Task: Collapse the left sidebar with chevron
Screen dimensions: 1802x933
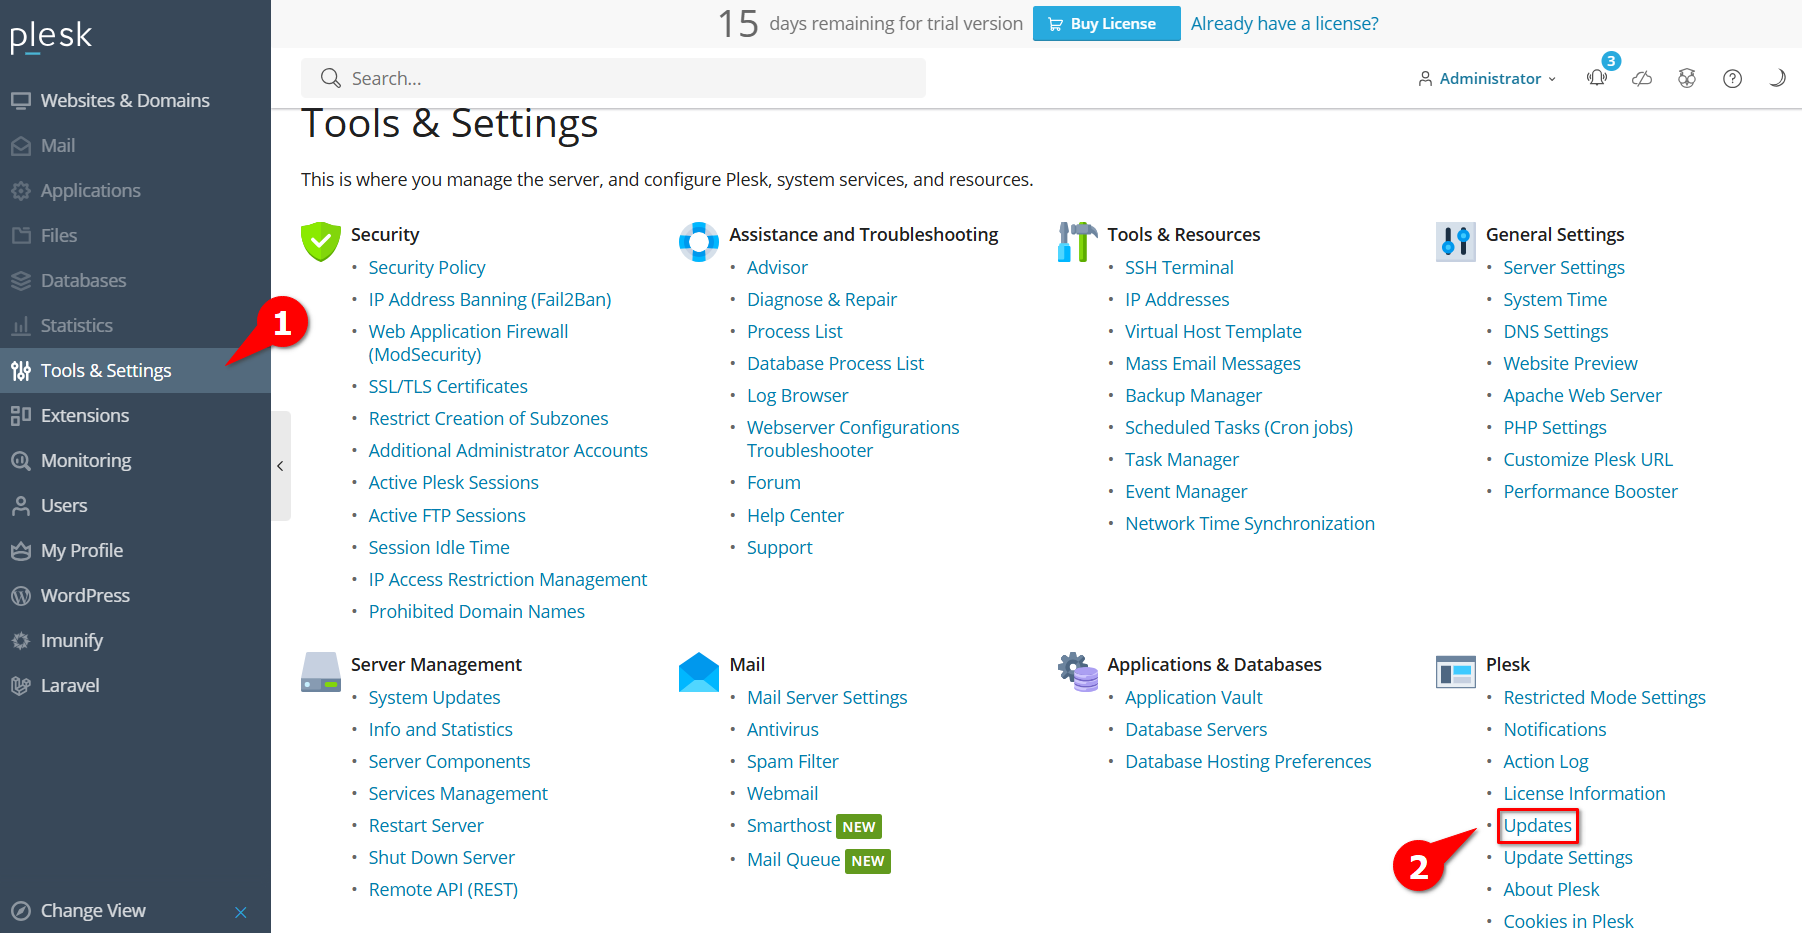Action: tap(280, 466)
